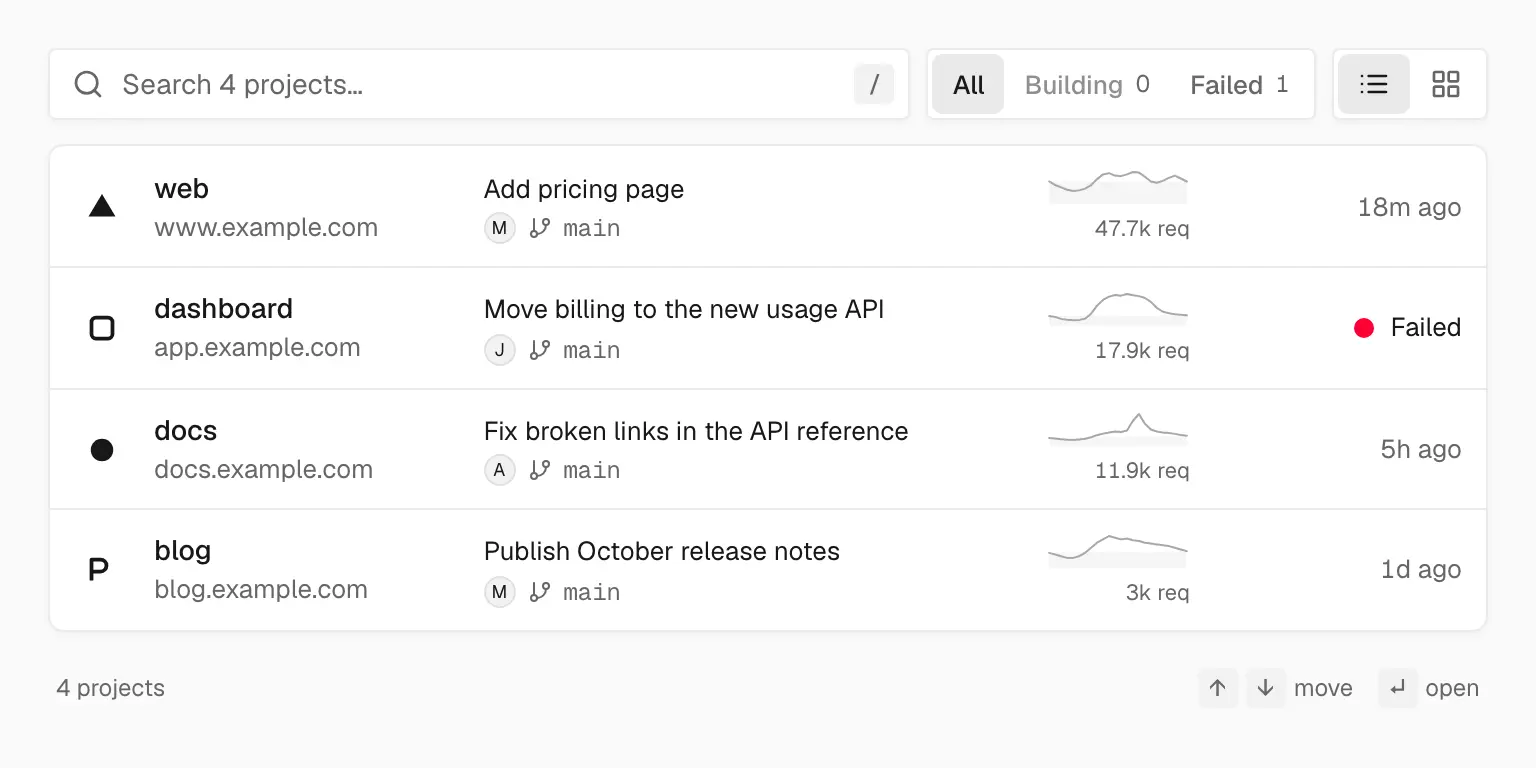Click the M avatar in the blog row
The height and width of the screenshot is (768, 1536).
(x=500, y=592)
